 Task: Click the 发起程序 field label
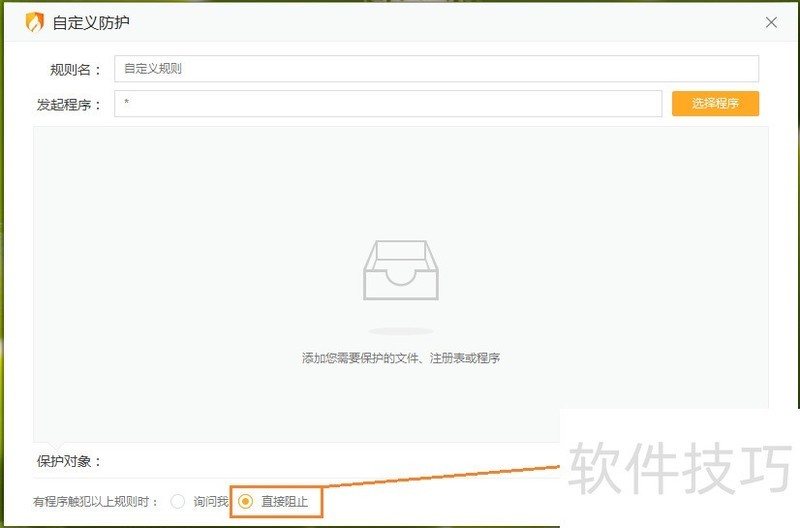point(69,104)
